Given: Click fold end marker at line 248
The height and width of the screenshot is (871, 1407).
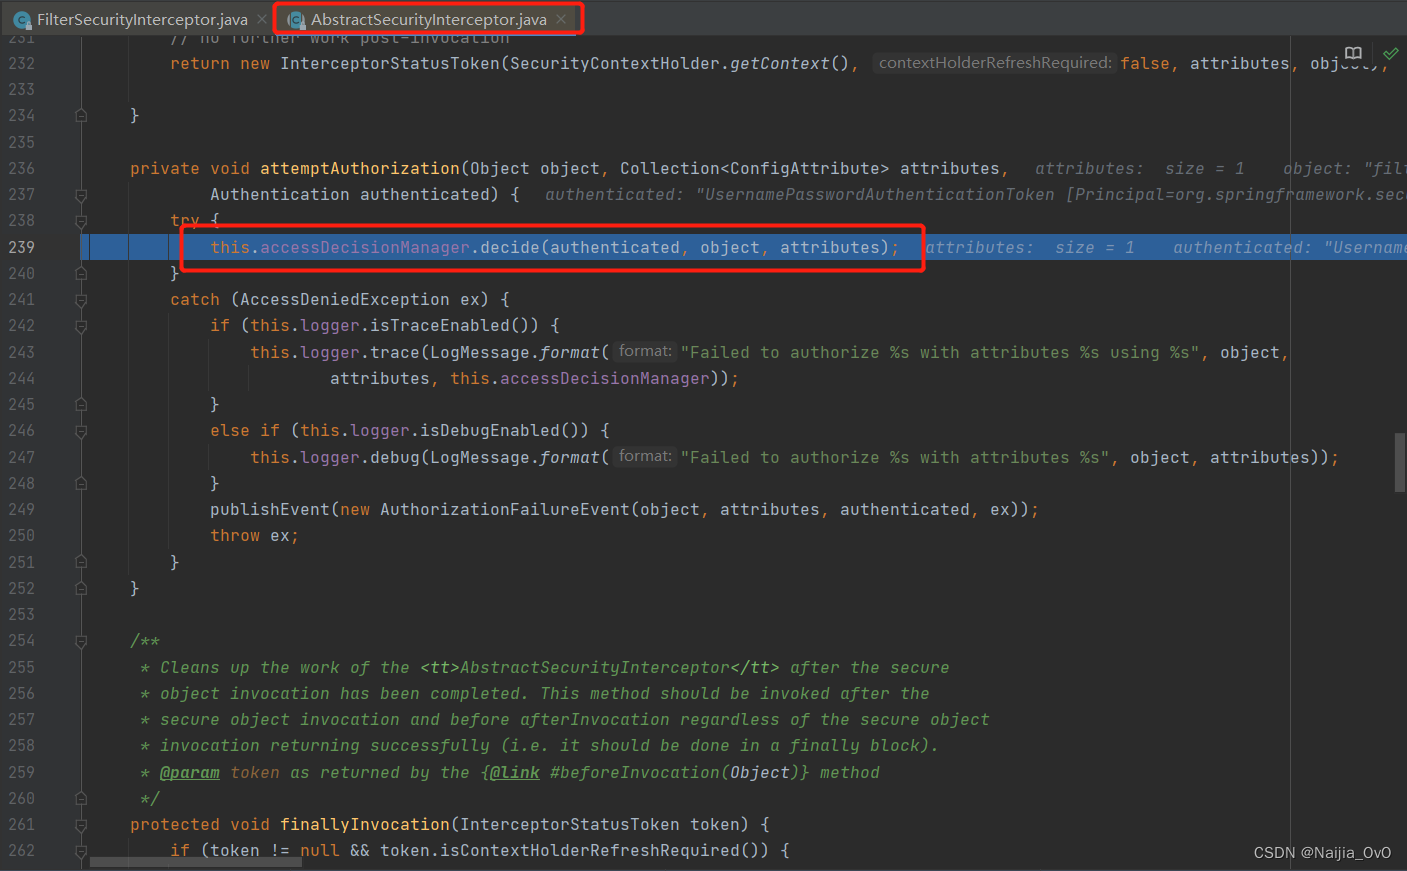Looking at the screenshot, I should point(81,483).
